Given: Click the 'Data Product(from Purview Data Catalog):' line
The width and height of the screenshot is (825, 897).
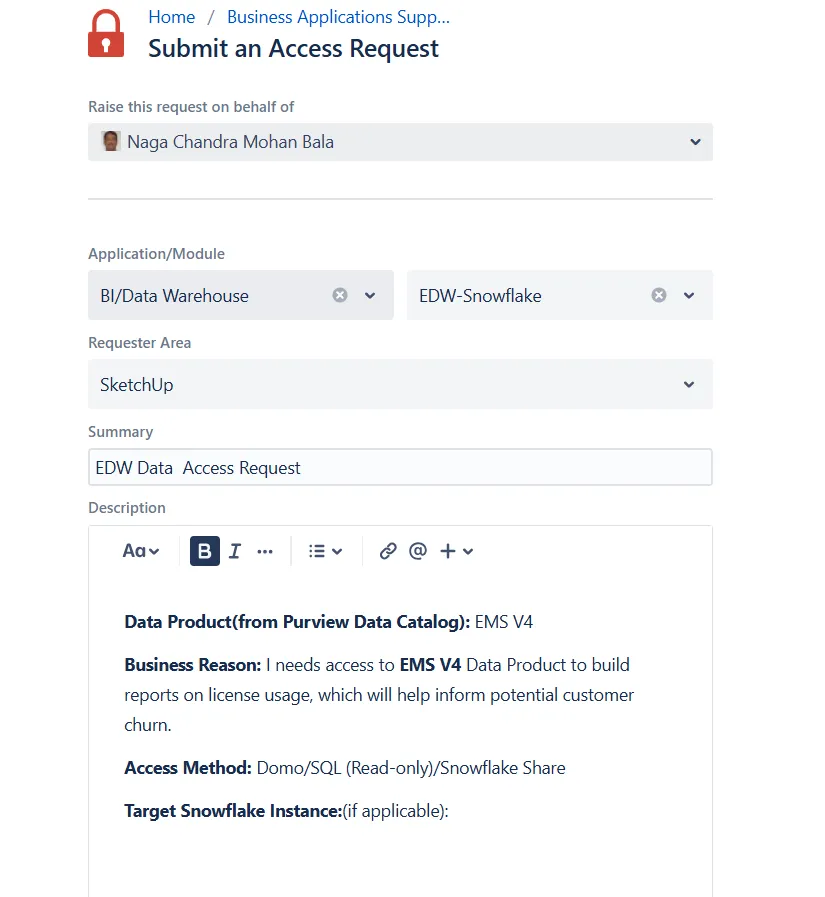Looking at the screenshot, I should point(328,622).
